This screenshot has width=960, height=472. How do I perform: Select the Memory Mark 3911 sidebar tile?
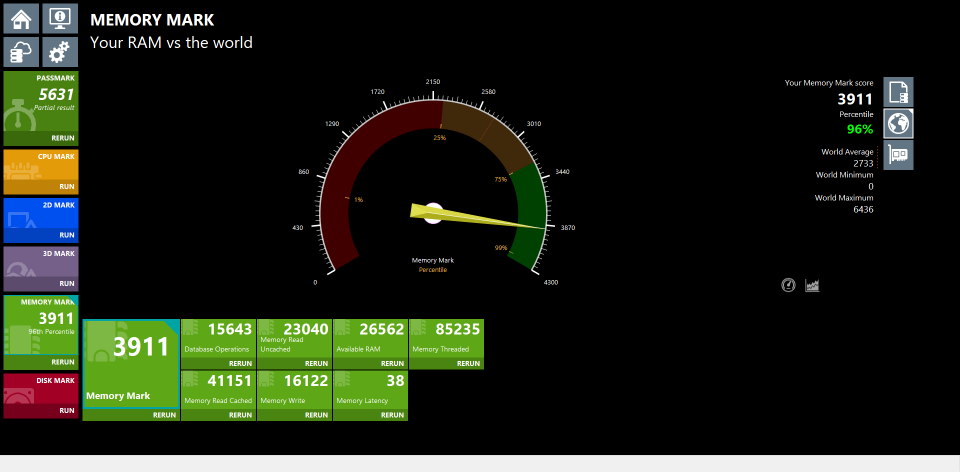point(41,325)
